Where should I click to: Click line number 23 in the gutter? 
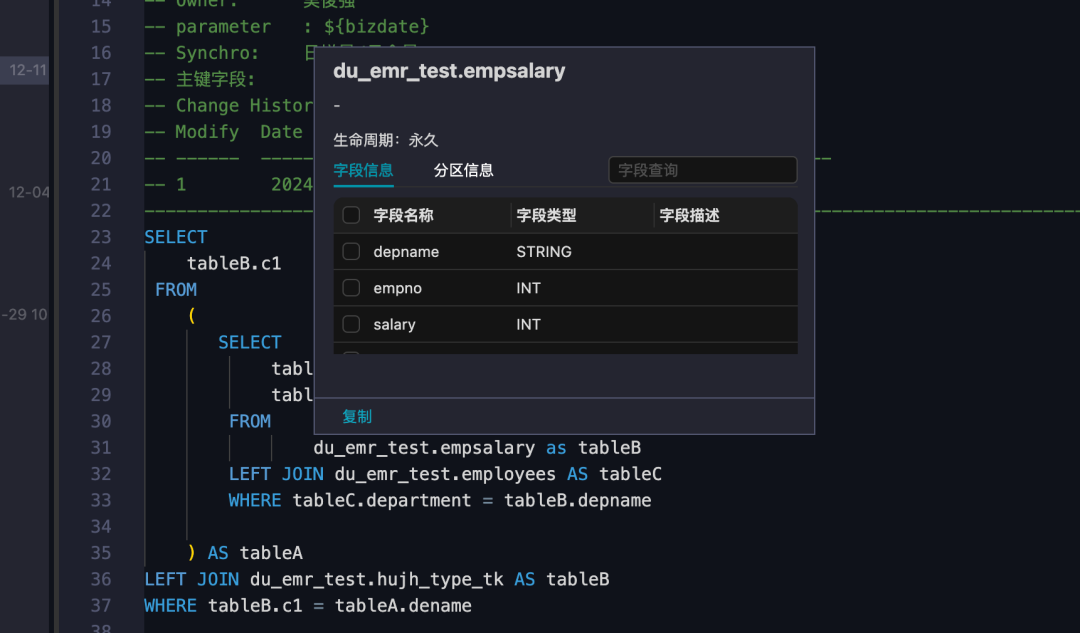(x=100, y=237)
